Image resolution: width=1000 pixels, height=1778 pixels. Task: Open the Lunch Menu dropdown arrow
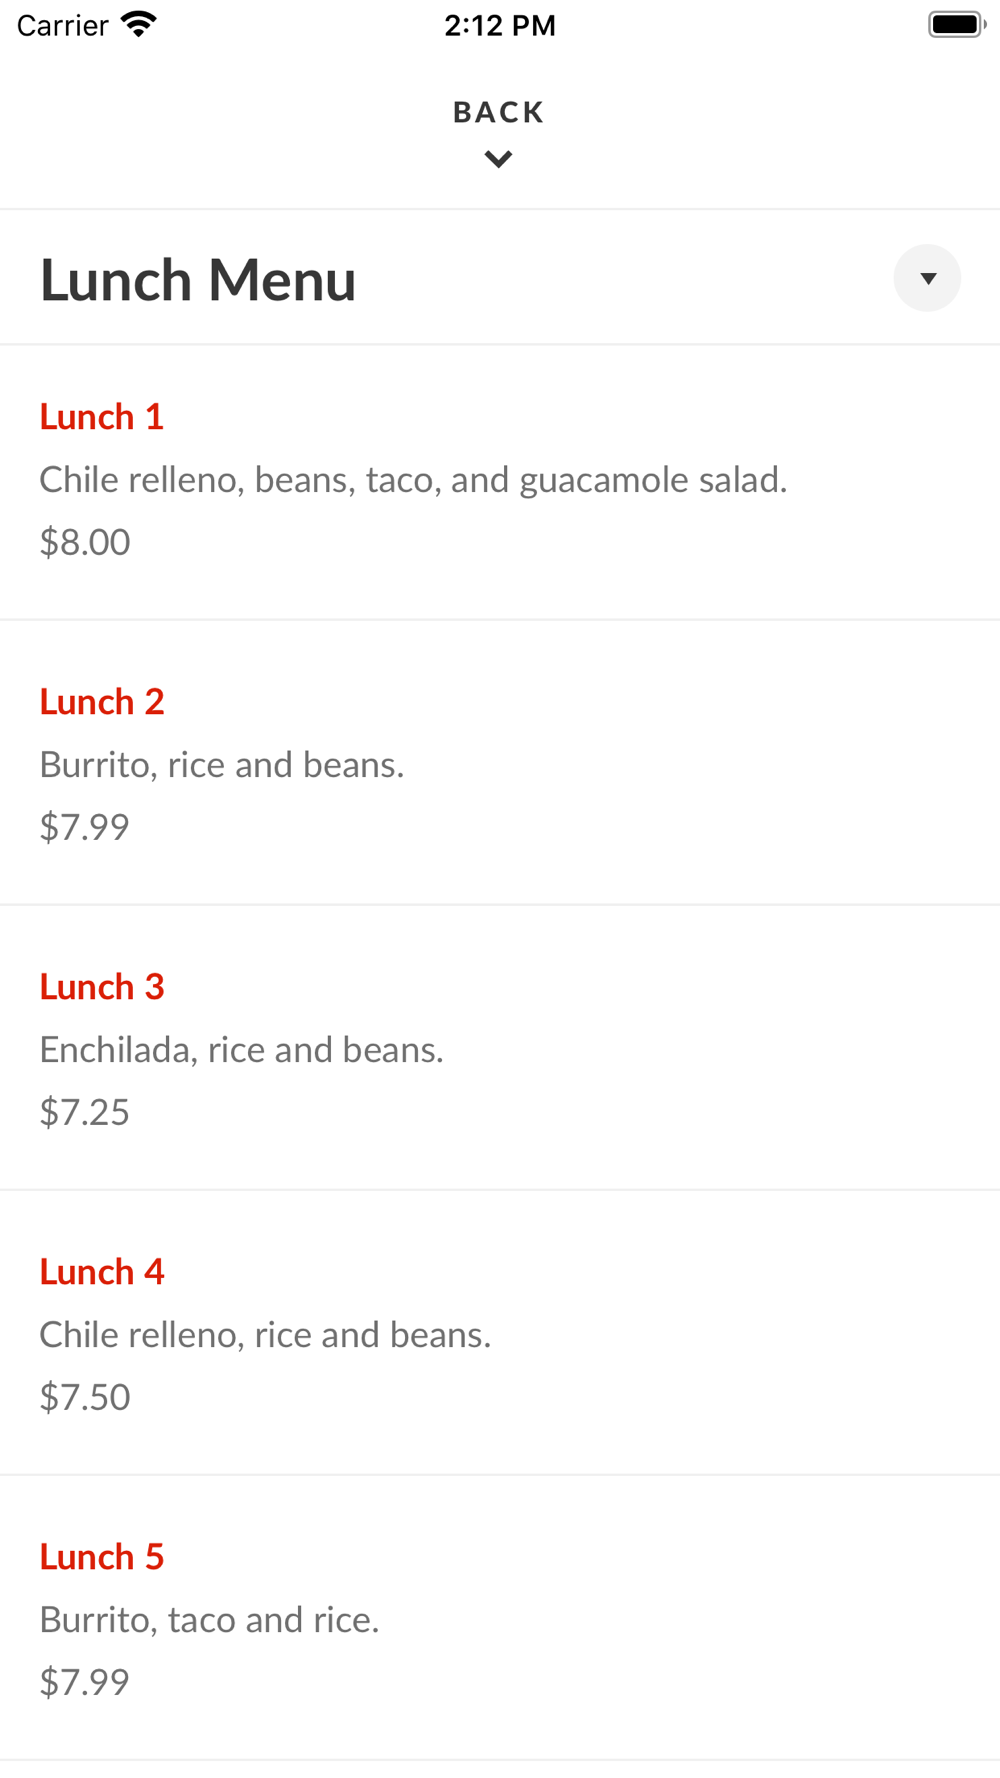[x=927, y=278]
